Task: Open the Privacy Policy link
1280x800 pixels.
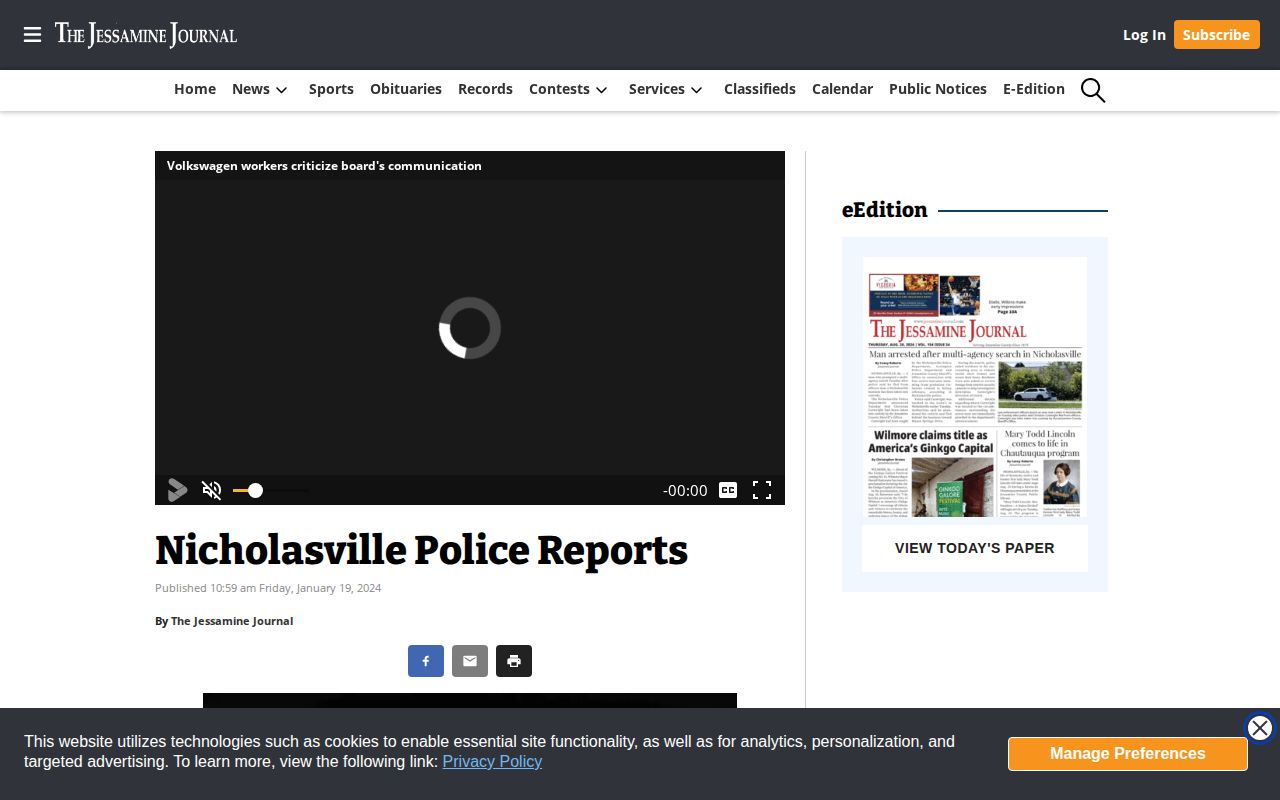Action: [x=492, y=761]
